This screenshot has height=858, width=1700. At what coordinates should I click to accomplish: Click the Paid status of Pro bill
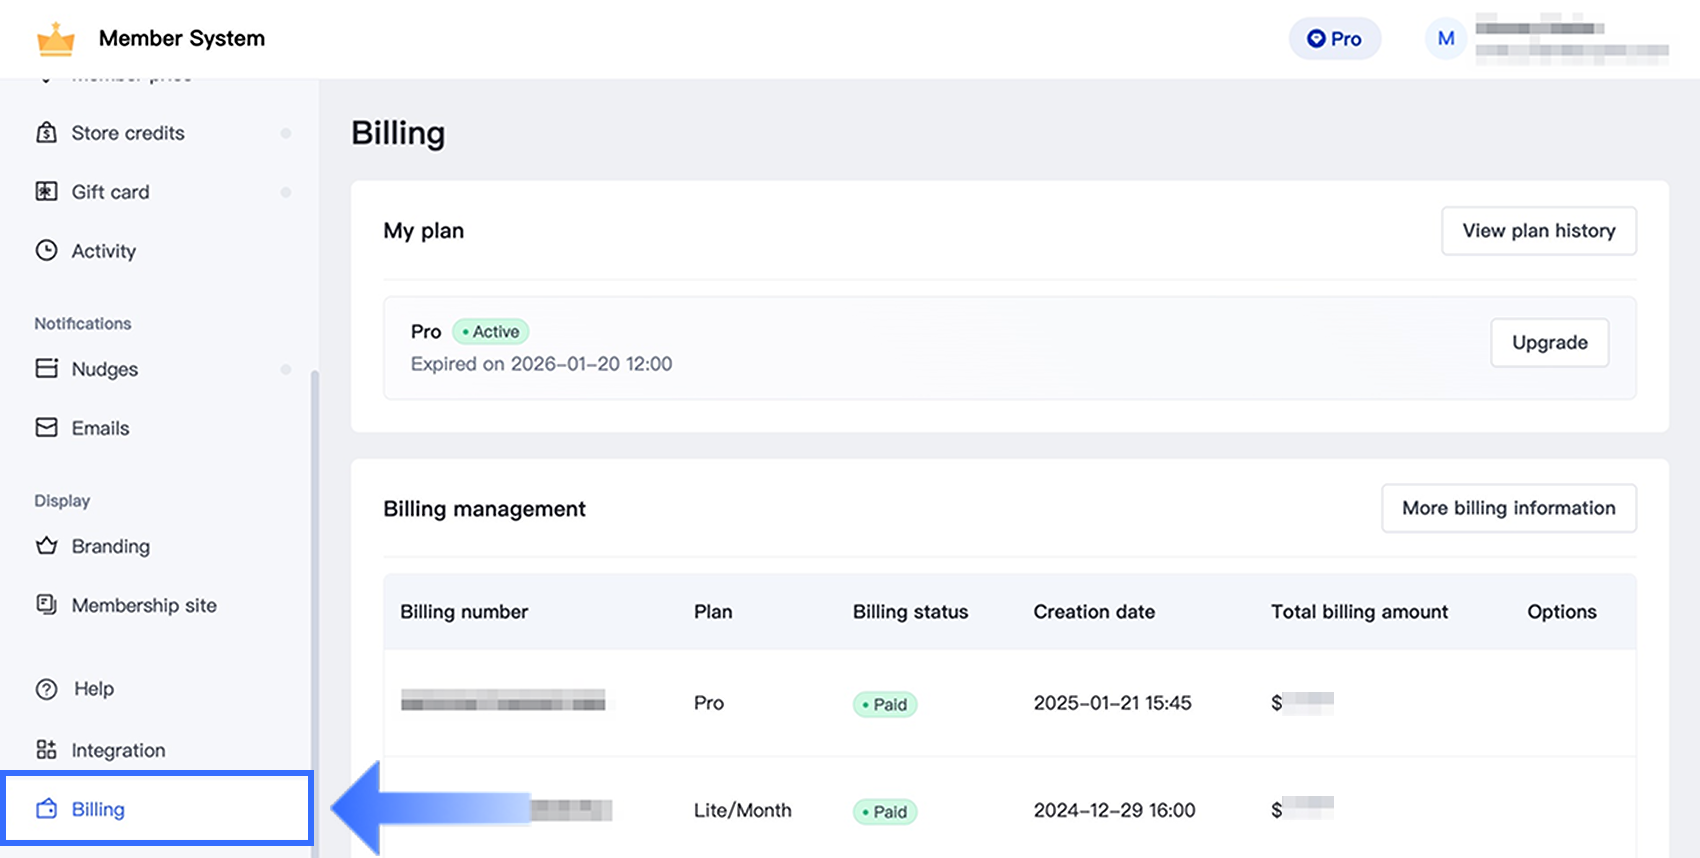(x=885, y=704)
